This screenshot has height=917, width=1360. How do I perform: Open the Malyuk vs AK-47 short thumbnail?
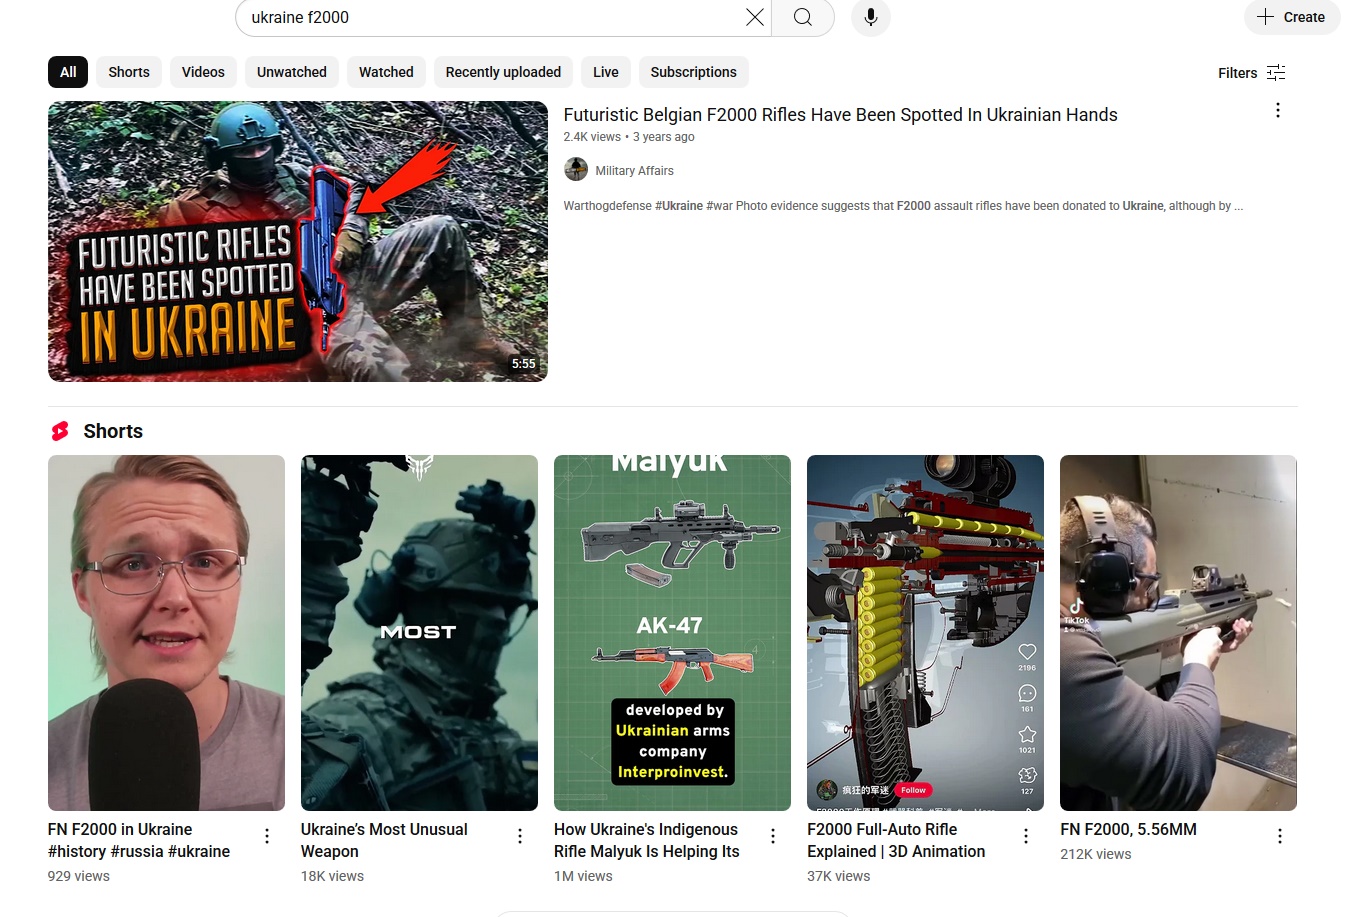pos(672,633)
